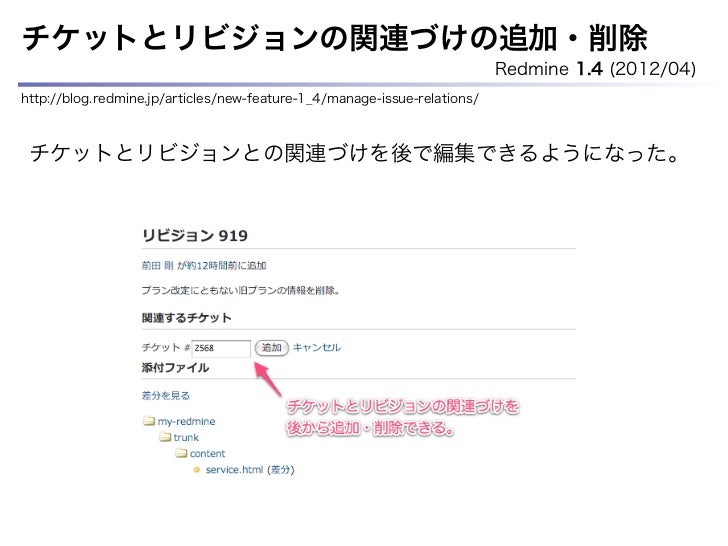Click the (差分) link next to service.html
The image size is (728, 546).
(281, 470)
